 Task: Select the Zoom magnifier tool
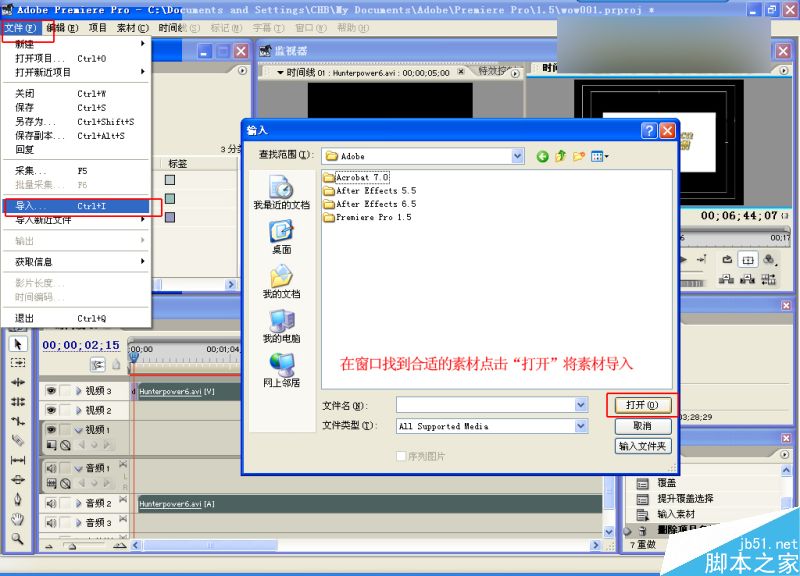(18, 538)
